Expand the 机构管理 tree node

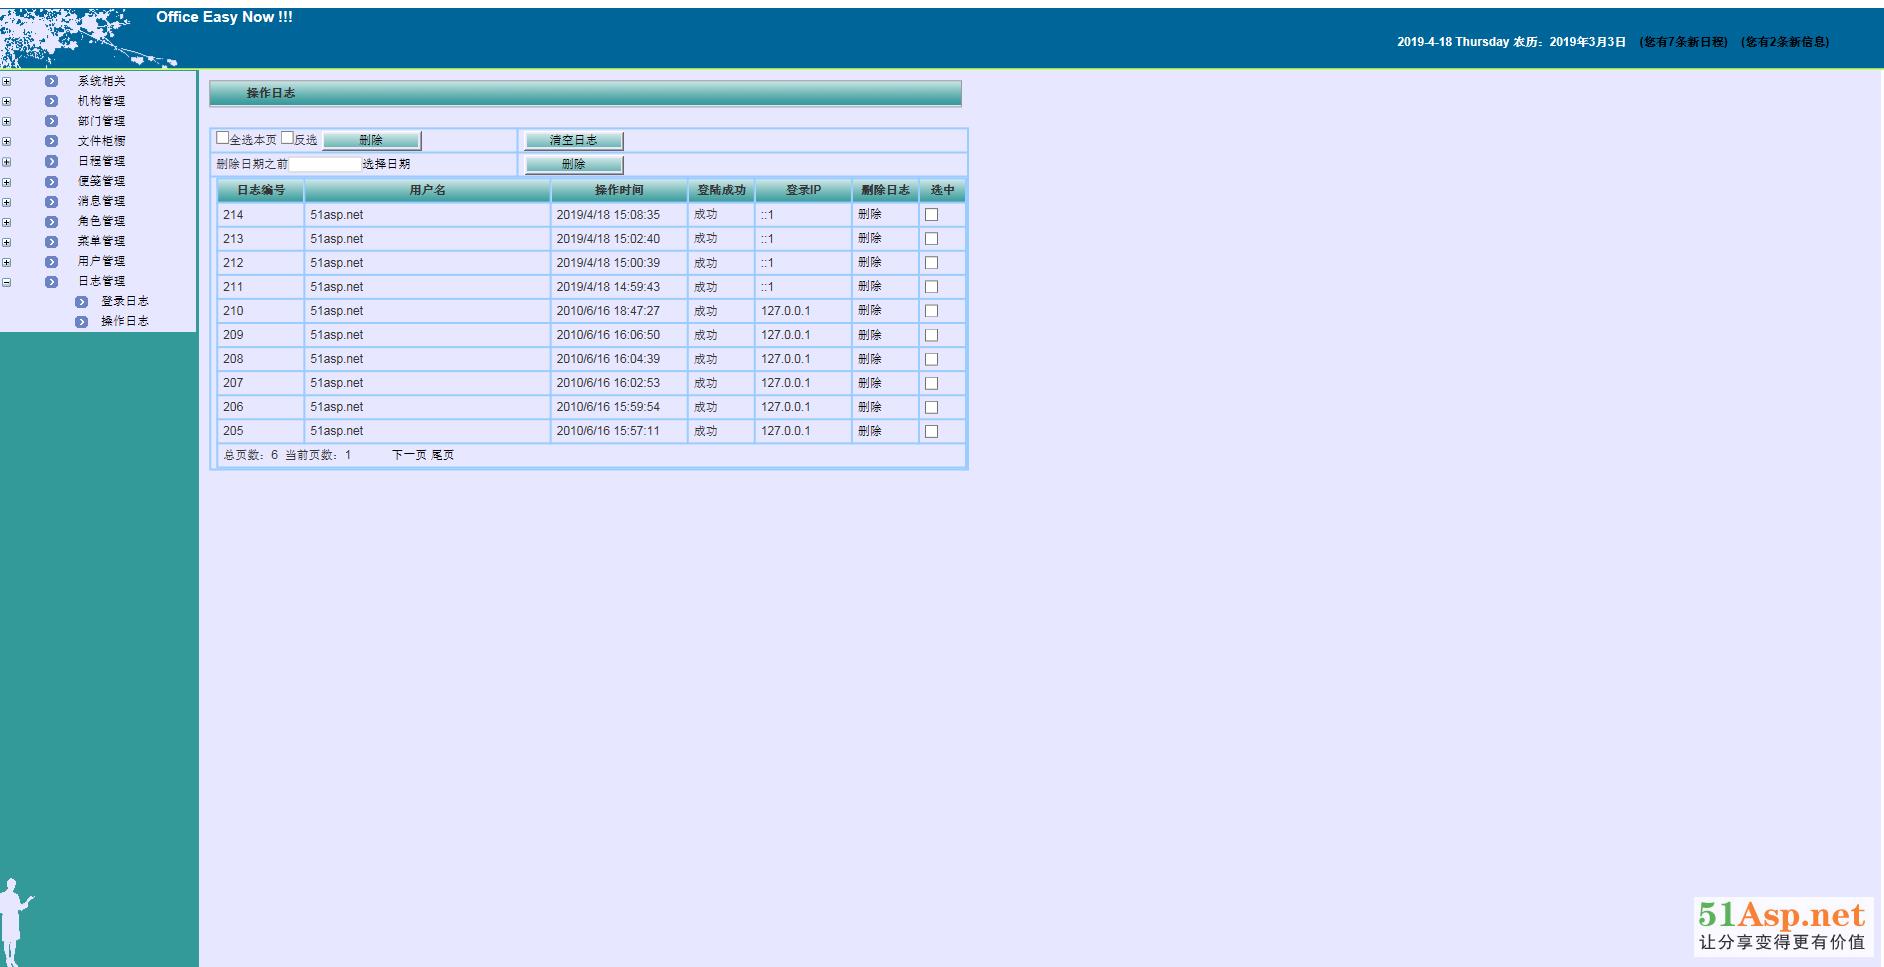6,102
